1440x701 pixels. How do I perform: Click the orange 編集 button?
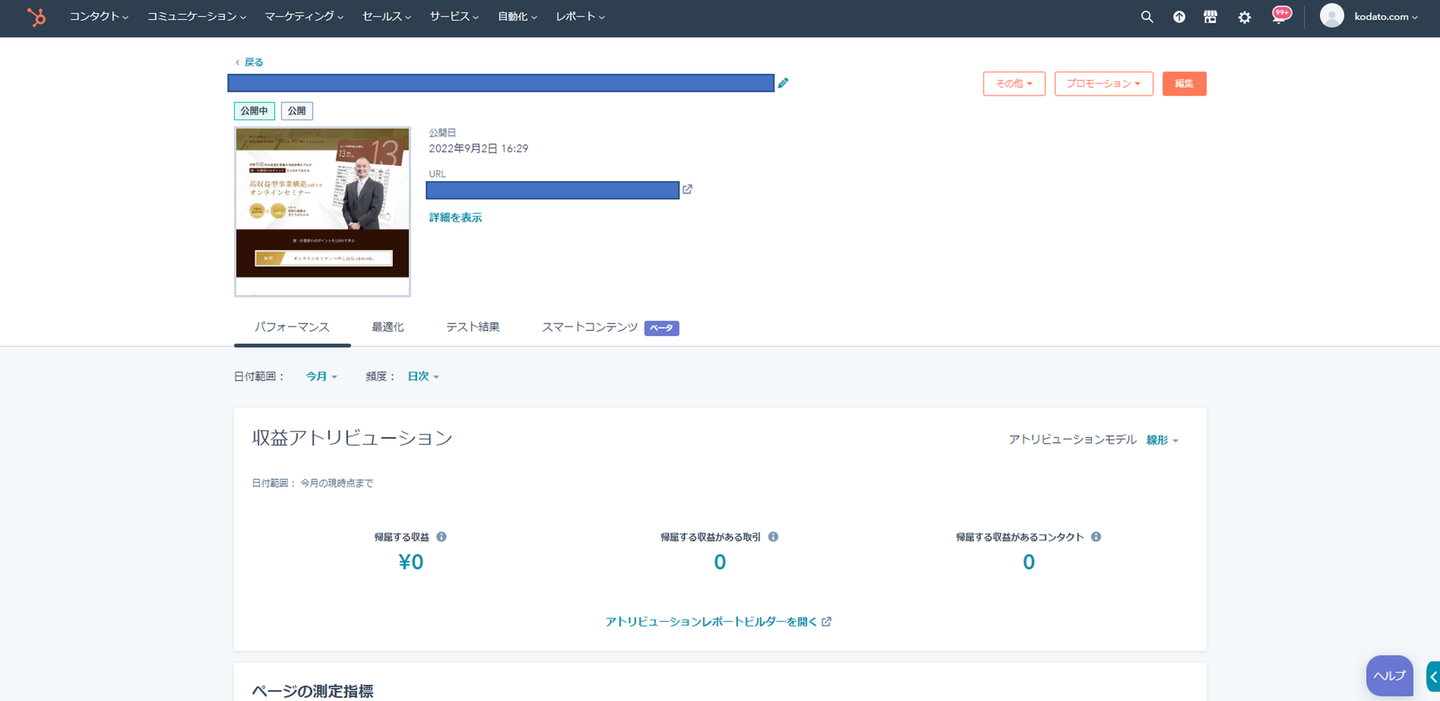(x=1184, y=84)
